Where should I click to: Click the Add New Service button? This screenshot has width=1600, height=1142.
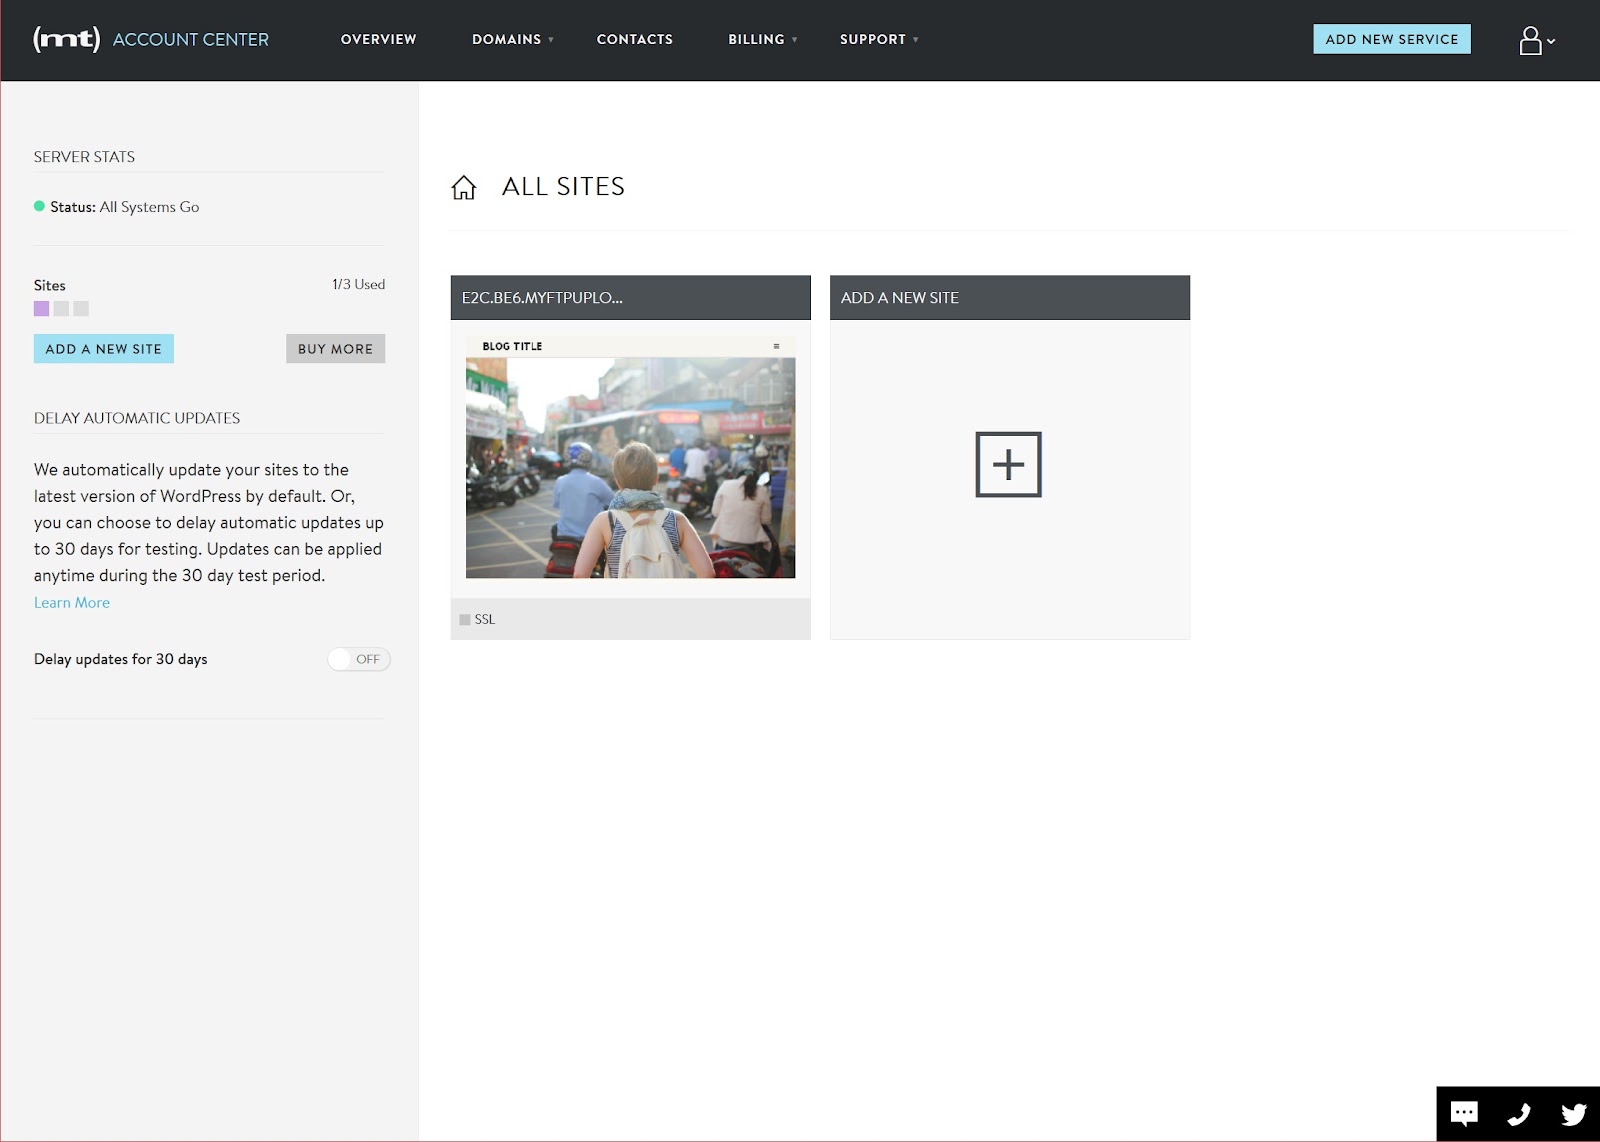[1392, 39]
